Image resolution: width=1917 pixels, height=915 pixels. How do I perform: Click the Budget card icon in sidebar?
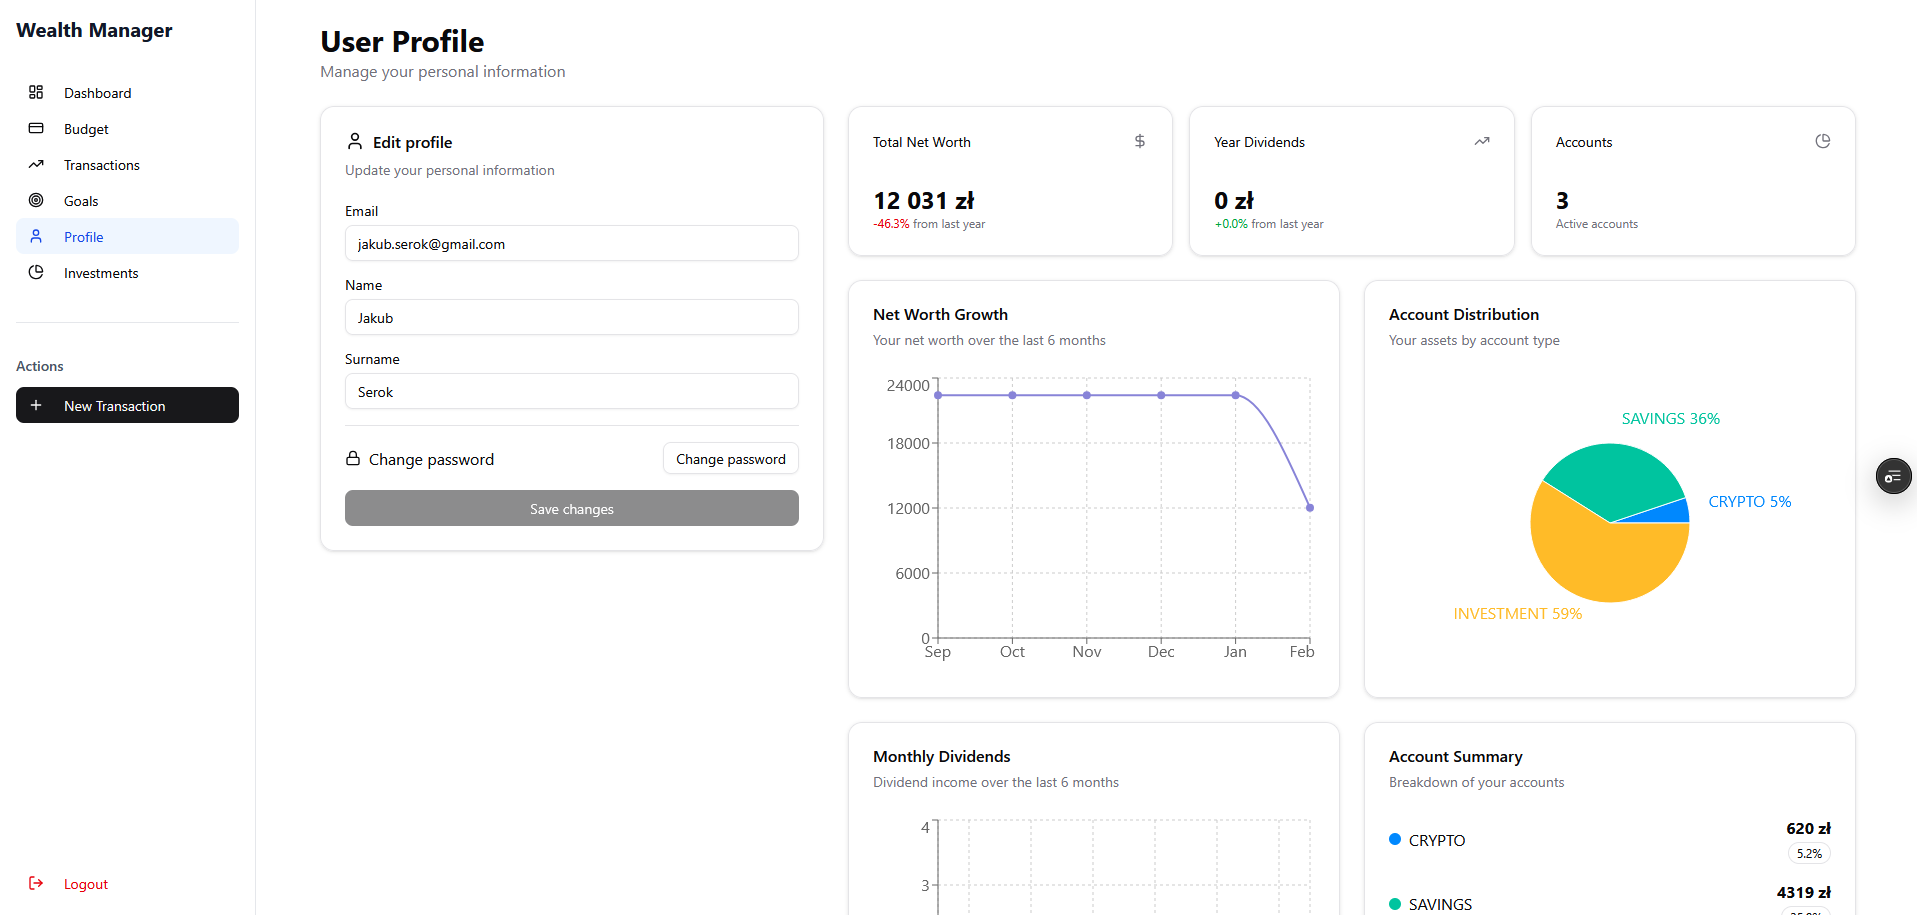pyautogui.click(x=36, y=128)
